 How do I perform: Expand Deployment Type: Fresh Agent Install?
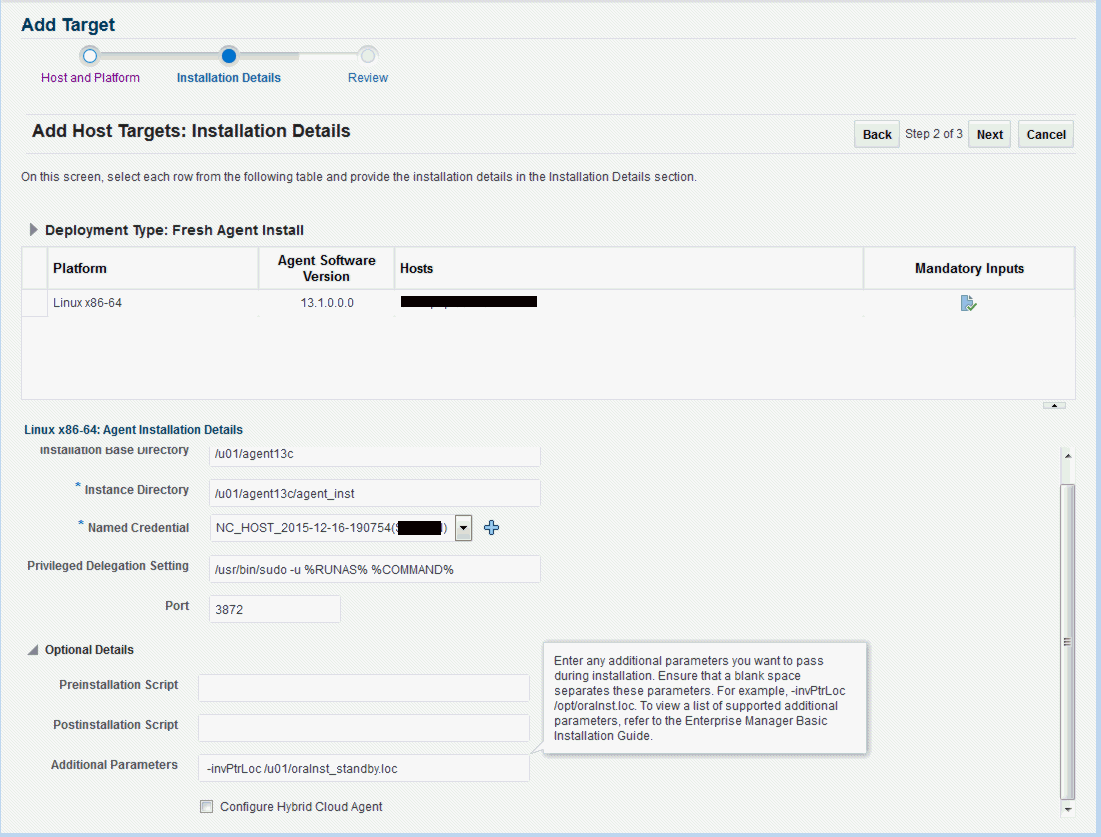(x=33, y=230)
